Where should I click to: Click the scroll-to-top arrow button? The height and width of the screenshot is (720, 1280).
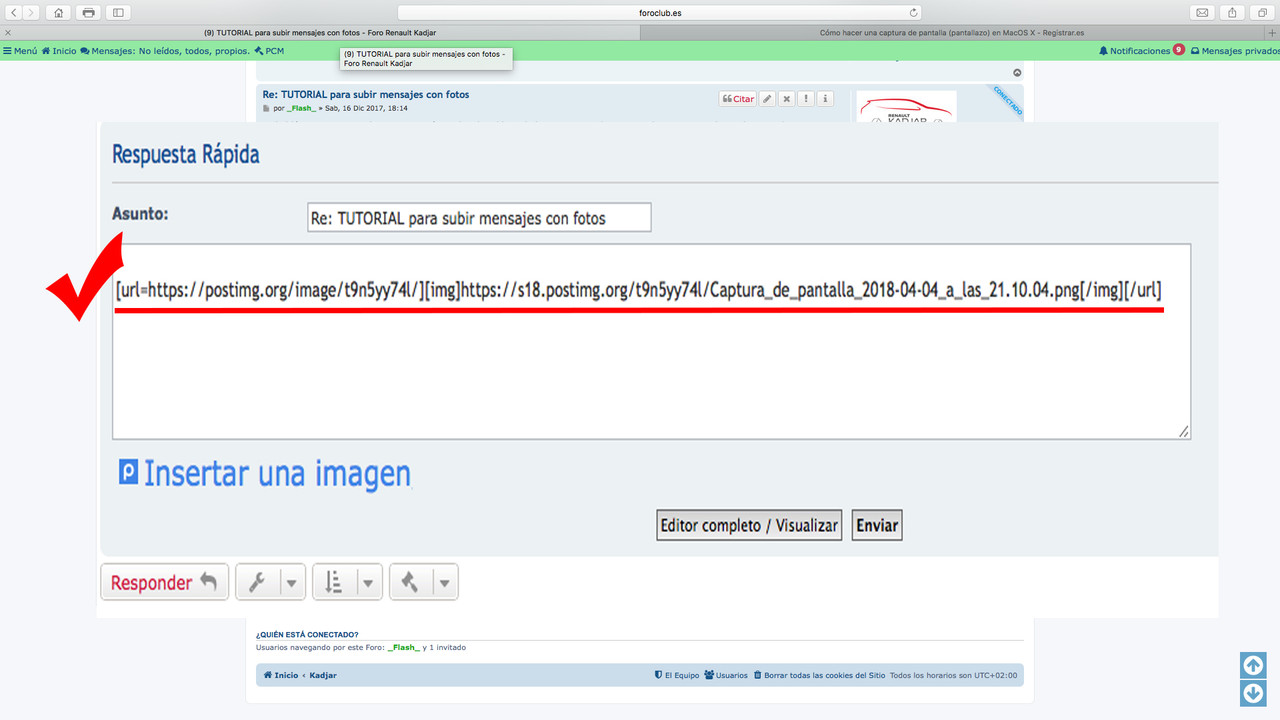pos(1253,665)
